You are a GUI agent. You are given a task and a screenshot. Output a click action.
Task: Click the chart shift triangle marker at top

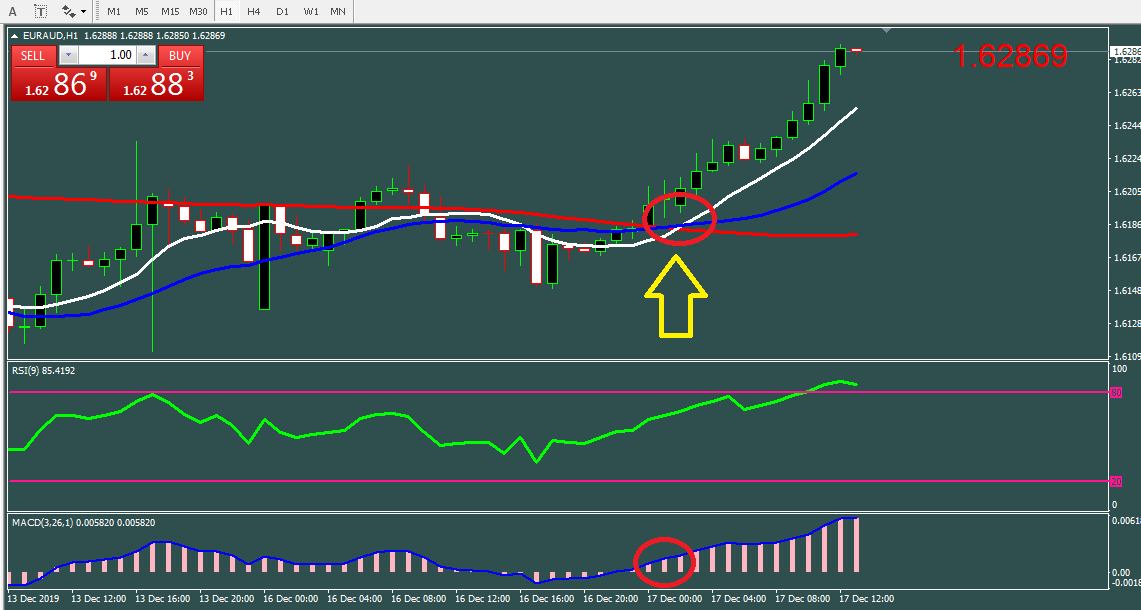pyautogui.click(x=887, y=31)
